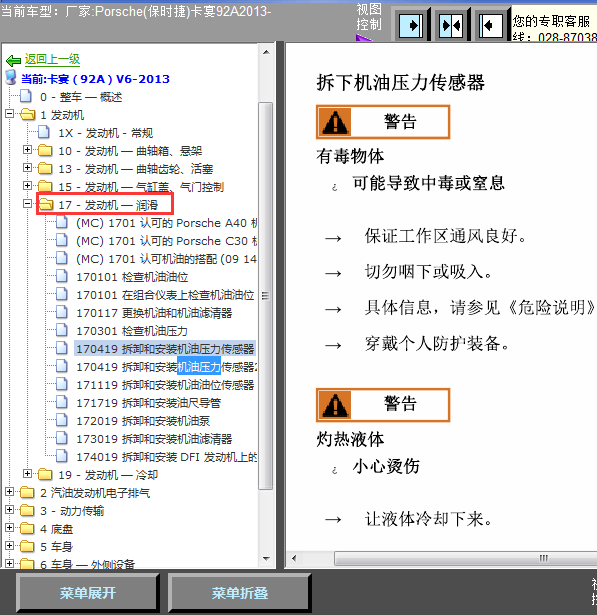Click tree panel vertical scrollbar thumb
Screen dimensions: 597x615
pyautogui.click(x=266, y=296)
